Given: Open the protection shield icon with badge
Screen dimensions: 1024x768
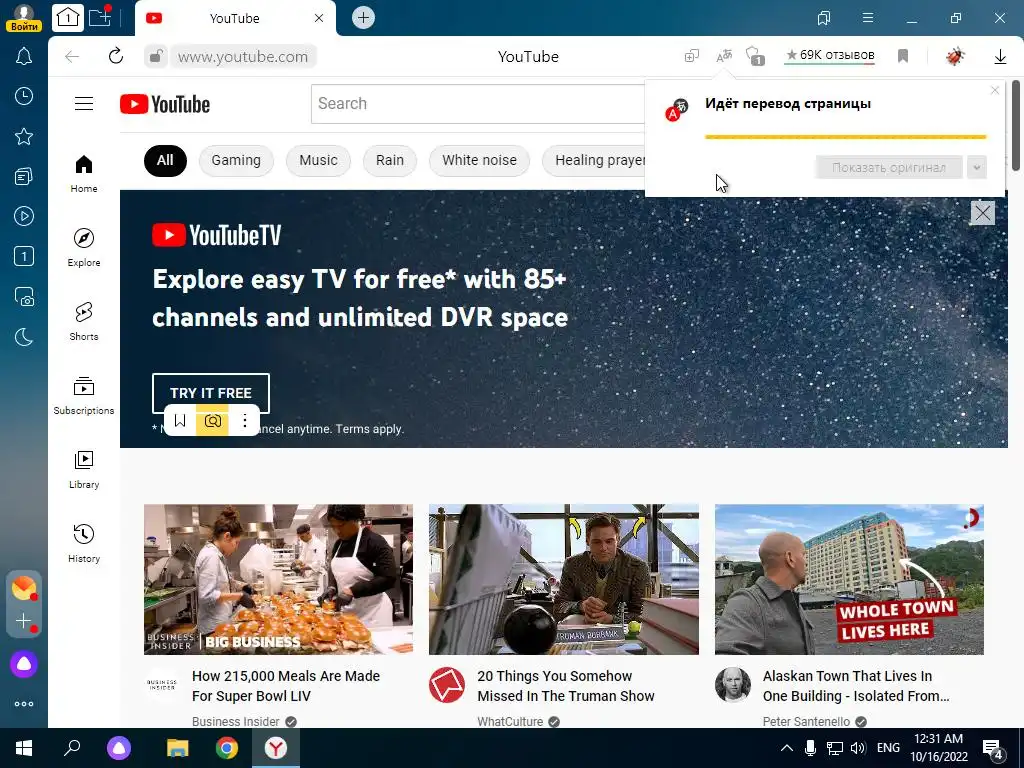Looking at the screenshot, I should [755, 56].
